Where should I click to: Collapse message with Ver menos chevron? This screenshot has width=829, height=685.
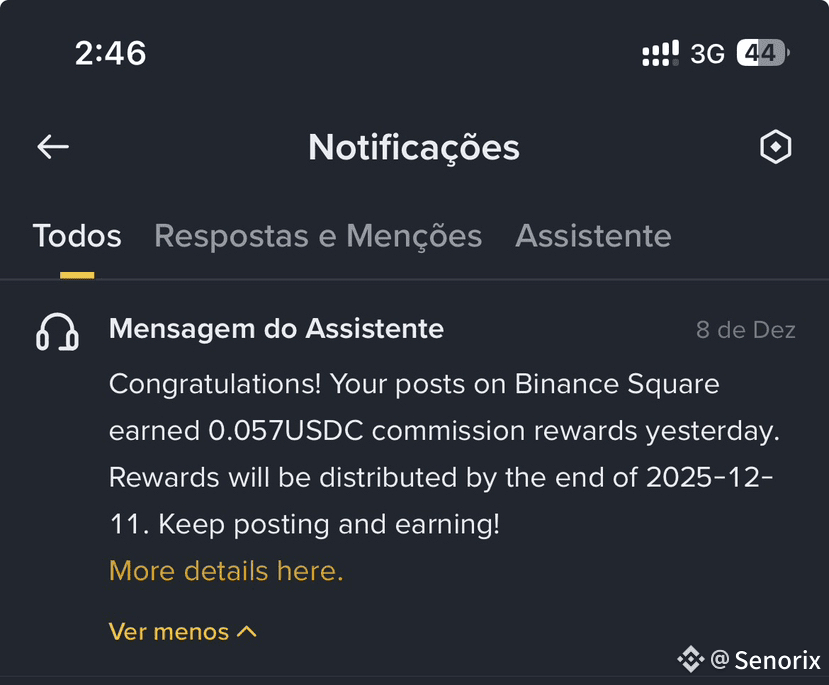(x=247, y=632)
